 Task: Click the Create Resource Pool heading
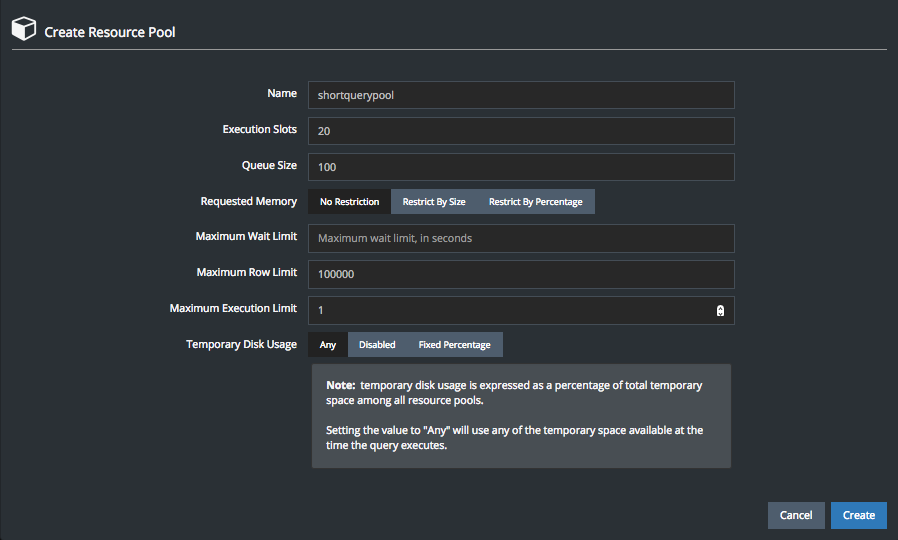tap(110, 32)
